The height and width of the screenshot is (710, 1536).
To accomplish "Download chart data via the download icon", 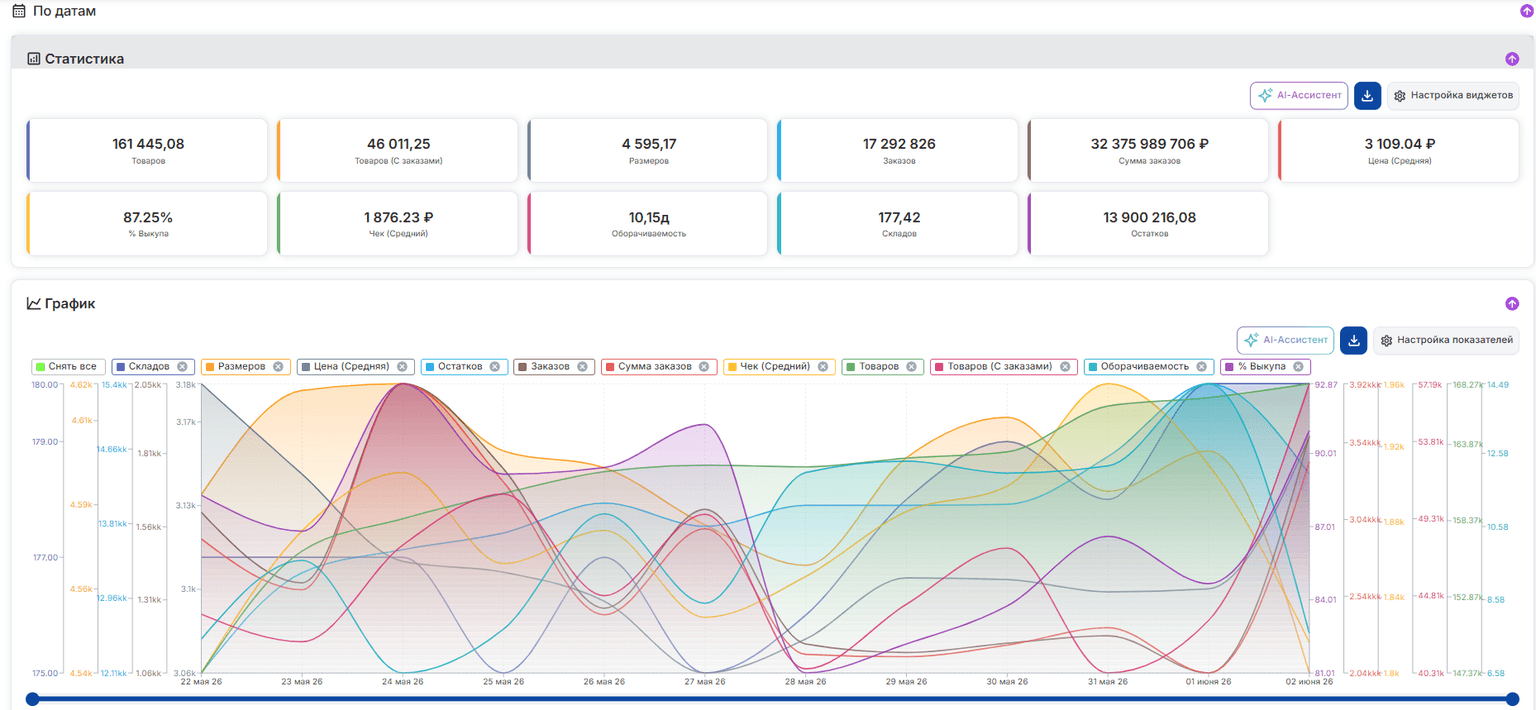I will 1353,340.
